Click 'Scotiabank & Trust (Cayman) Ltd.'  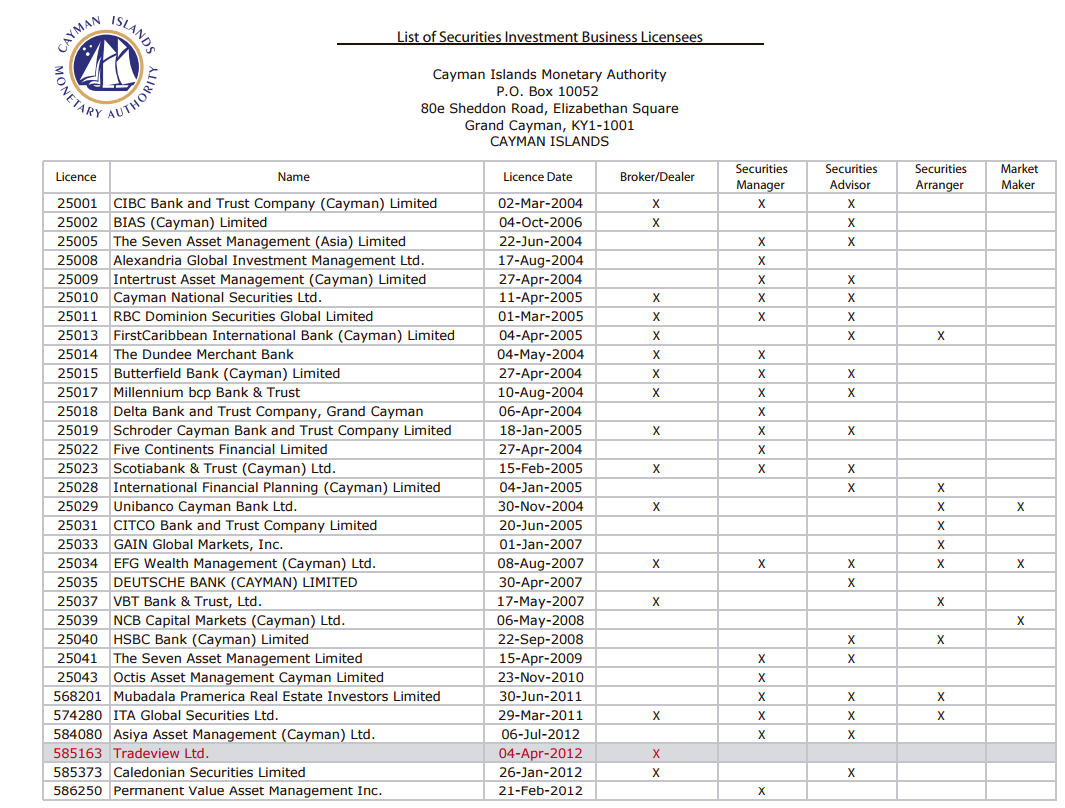pos(225,469)
